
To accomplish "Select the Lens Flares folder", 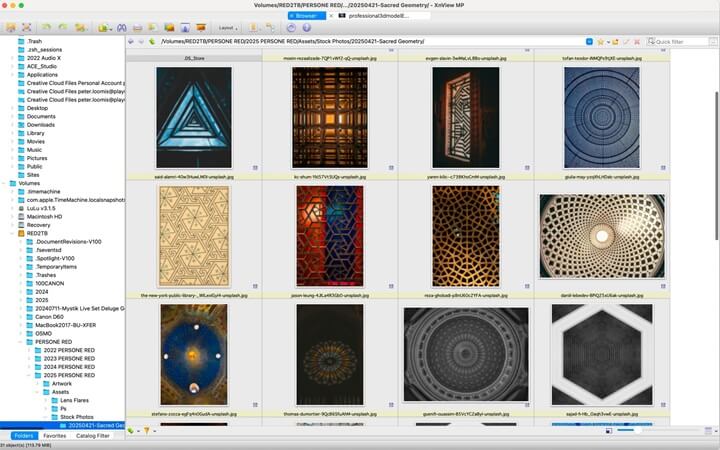I will click(x=74, y=400).
